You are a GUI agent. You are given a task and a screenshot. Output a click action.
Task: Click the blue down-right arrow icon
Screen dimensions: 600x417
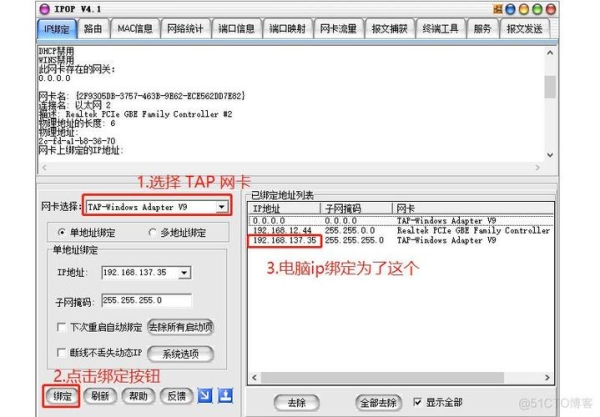click(x=205, y=395)
